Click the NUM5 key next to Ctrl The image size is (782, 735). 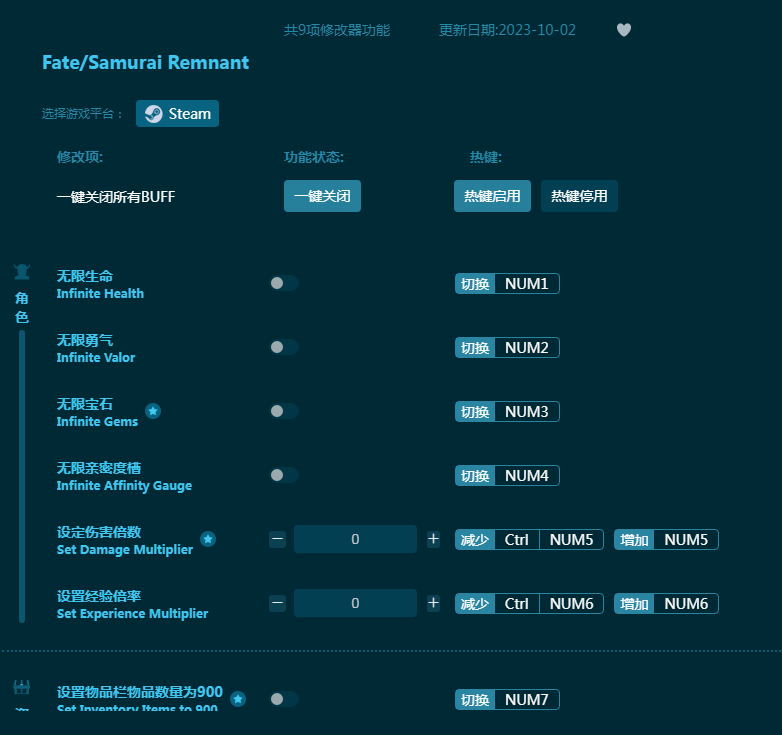(x=572, y=540)
